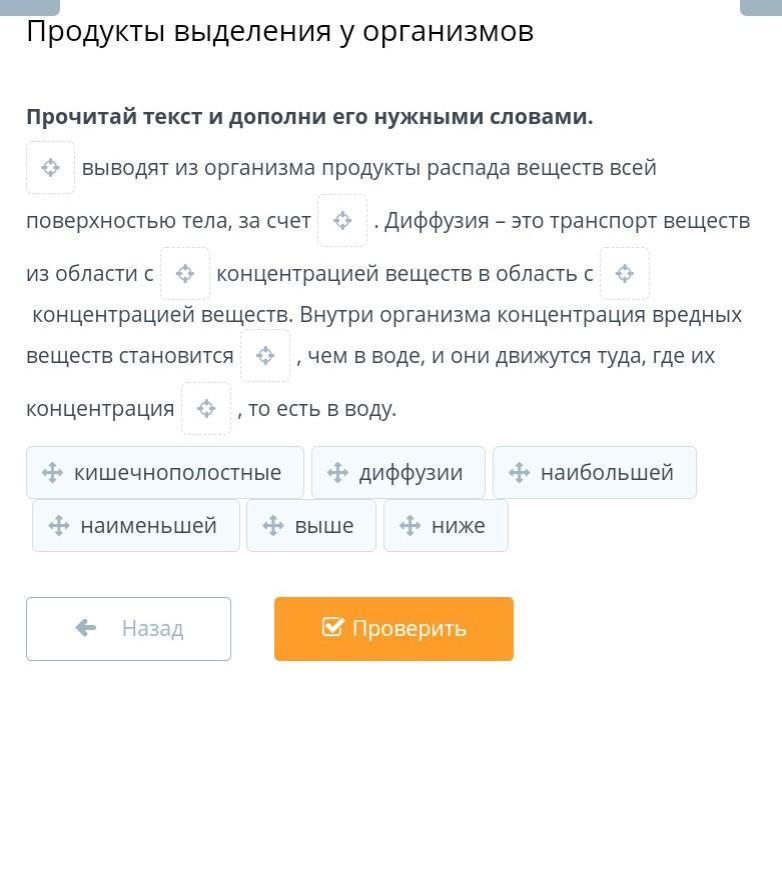Click the blank slot after 'из области с'

(185, 273)
